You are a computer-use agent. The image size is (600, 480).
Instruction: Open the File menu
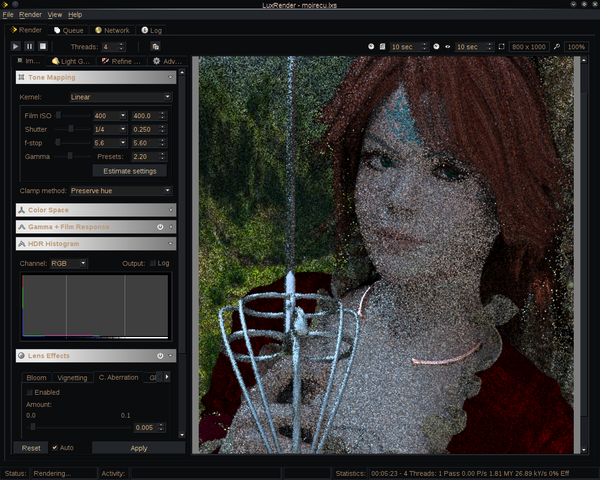8,15
